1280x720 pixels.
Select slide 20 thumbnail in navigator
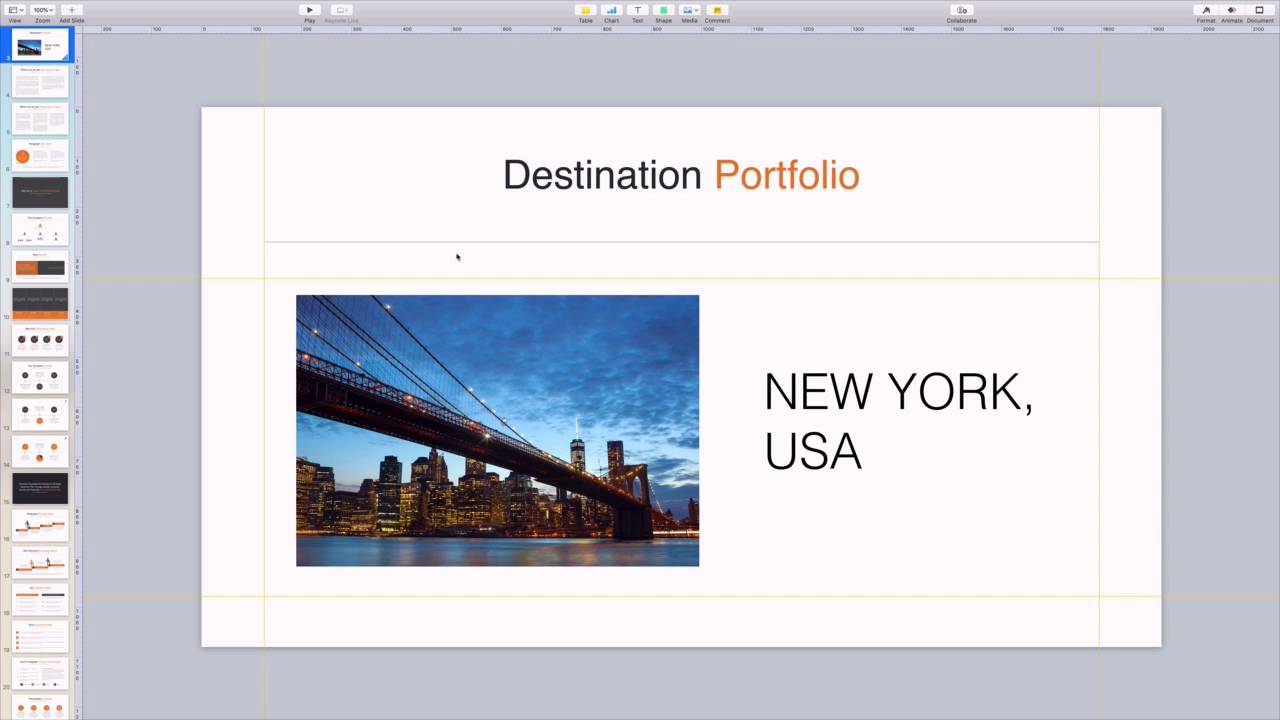point(40,674)
